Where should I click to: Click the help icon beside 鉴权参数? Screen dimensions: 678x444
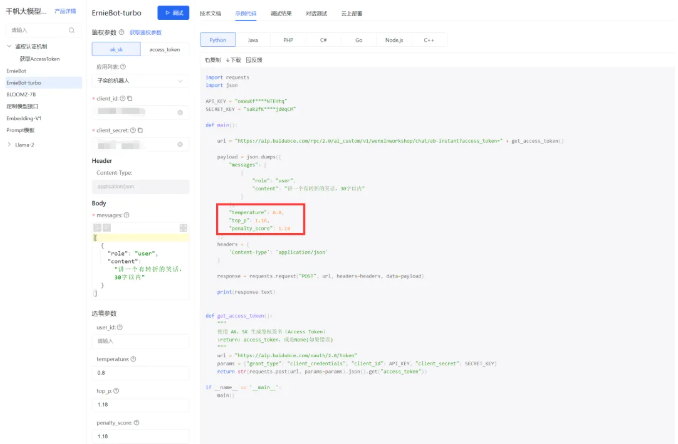coord(122,32)
